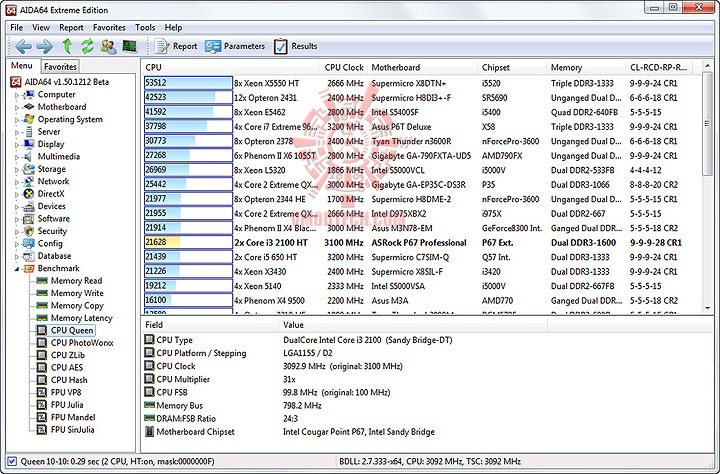Select the CPU PhotoWorxx benchmark
This screenshot has height=474, width=720.
pos(75,343)
